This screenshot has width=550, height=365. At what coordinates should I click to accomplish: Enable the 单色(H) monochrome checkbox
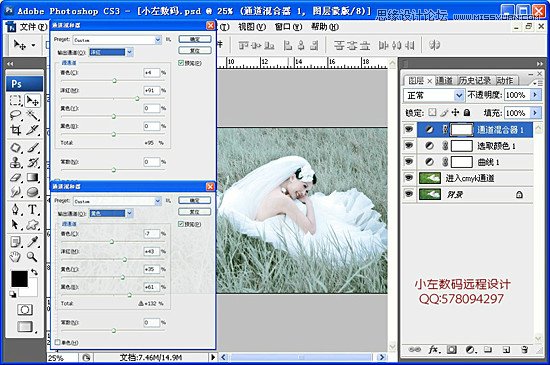58,343
